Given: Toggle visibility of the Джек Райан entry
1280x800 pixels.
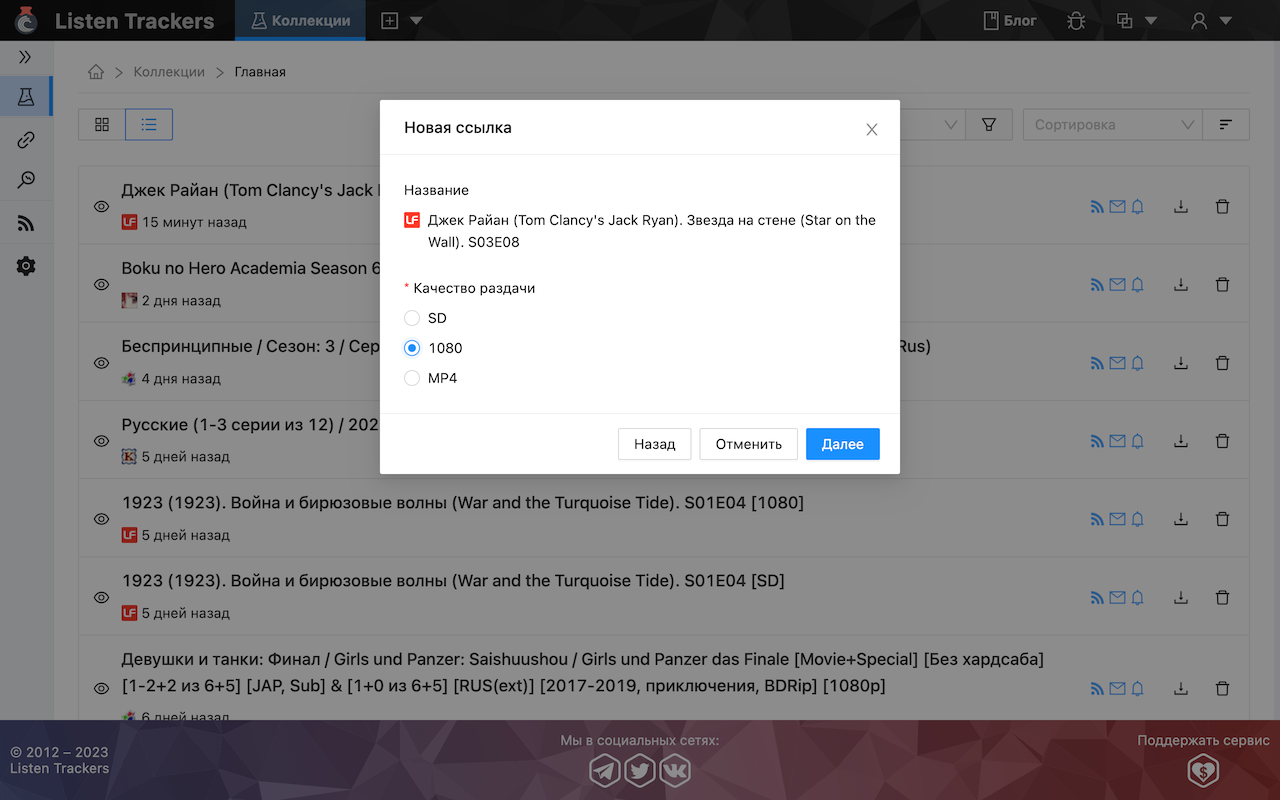Looking at the screenshot, I should tap(100, 206).
